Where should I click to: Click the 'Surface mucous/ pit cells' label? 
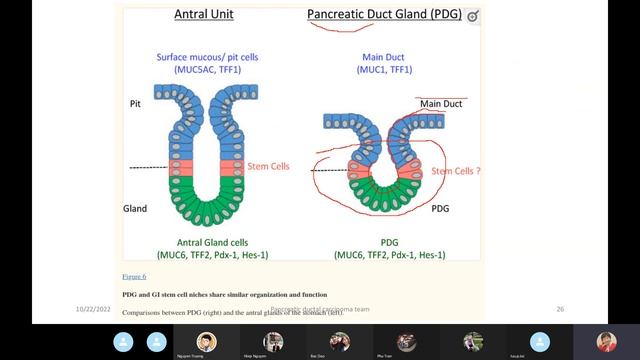click(x=207, y=57)
